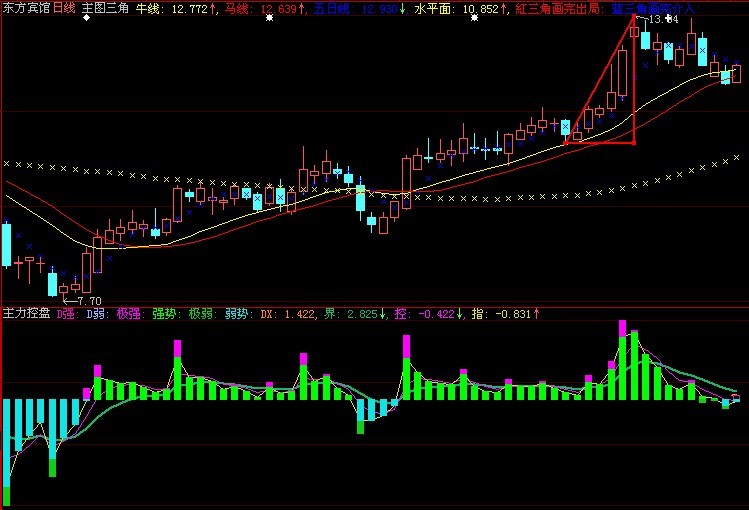
Task: Click the D强 legend label
Action: coord(65,314)
